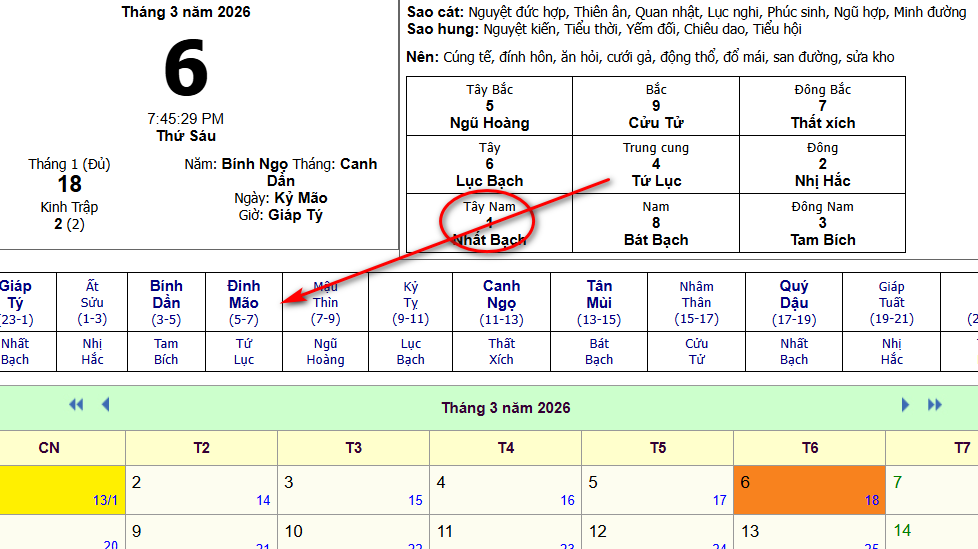Go to previous year with double left arrow
The width and height of the screenshot is (978, 549).
tap(76, 405)
